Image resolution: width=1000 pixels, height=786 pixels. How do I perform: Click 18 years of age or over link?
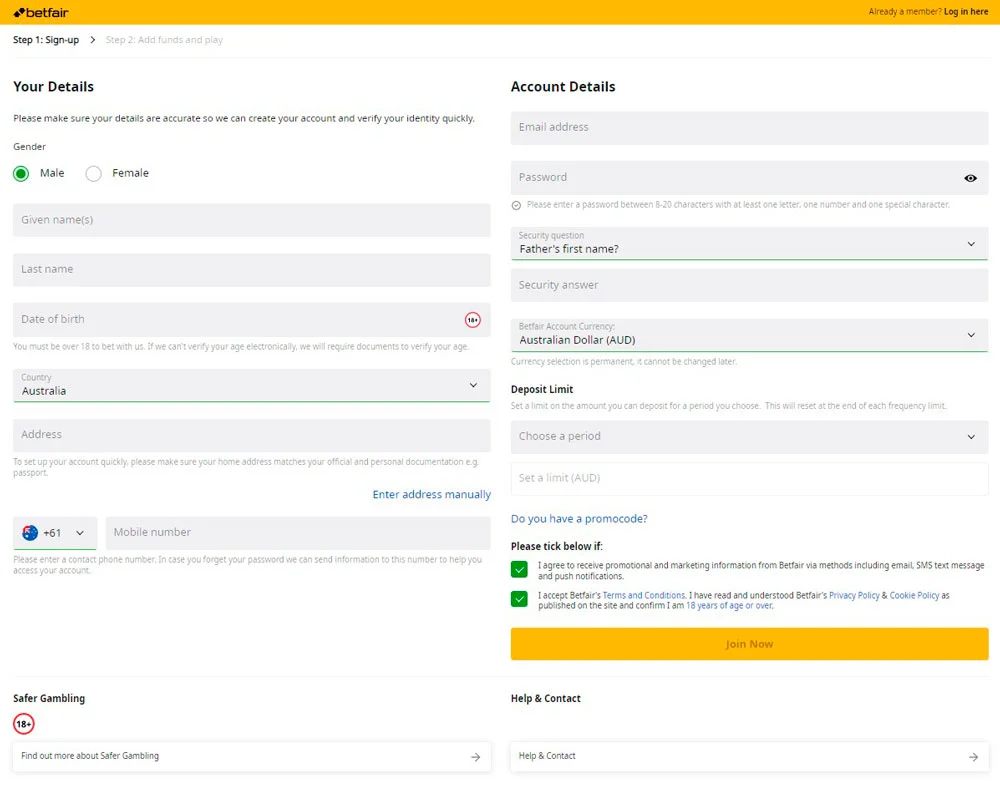tap(729, 605)
